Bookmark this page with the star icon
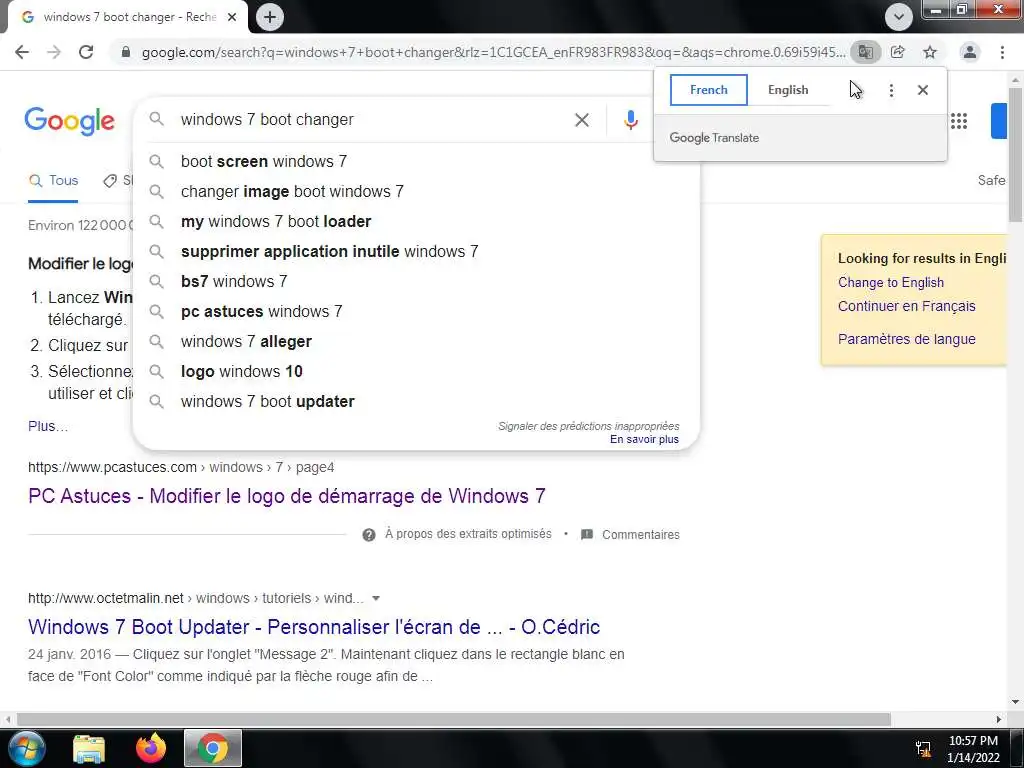The height and width of the screenshot is (768, 1024). click(930, 52)
